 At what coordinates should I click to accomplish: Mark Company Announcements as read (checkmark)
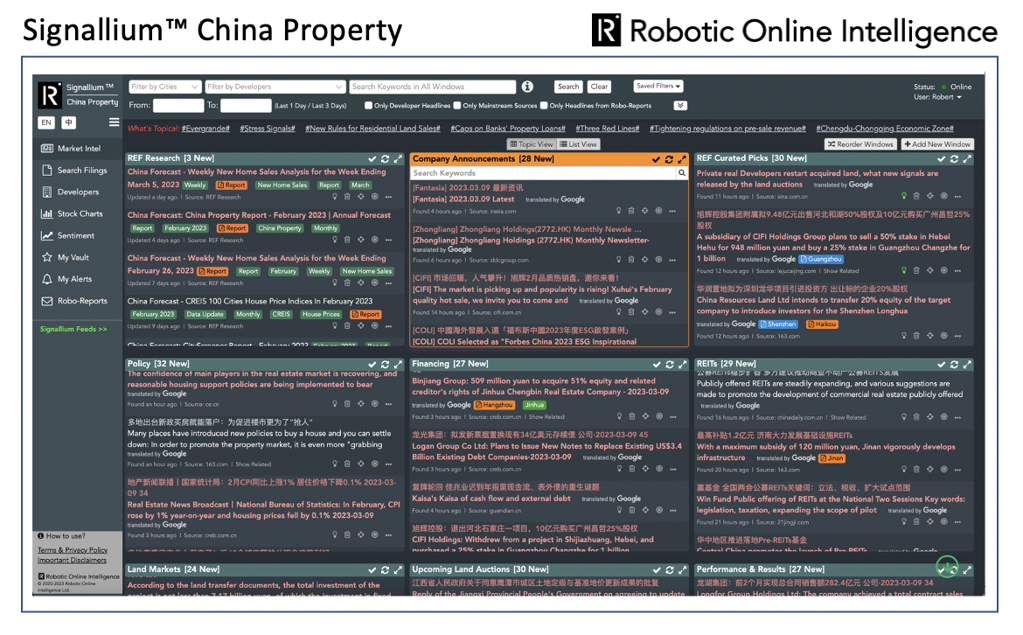656,159
